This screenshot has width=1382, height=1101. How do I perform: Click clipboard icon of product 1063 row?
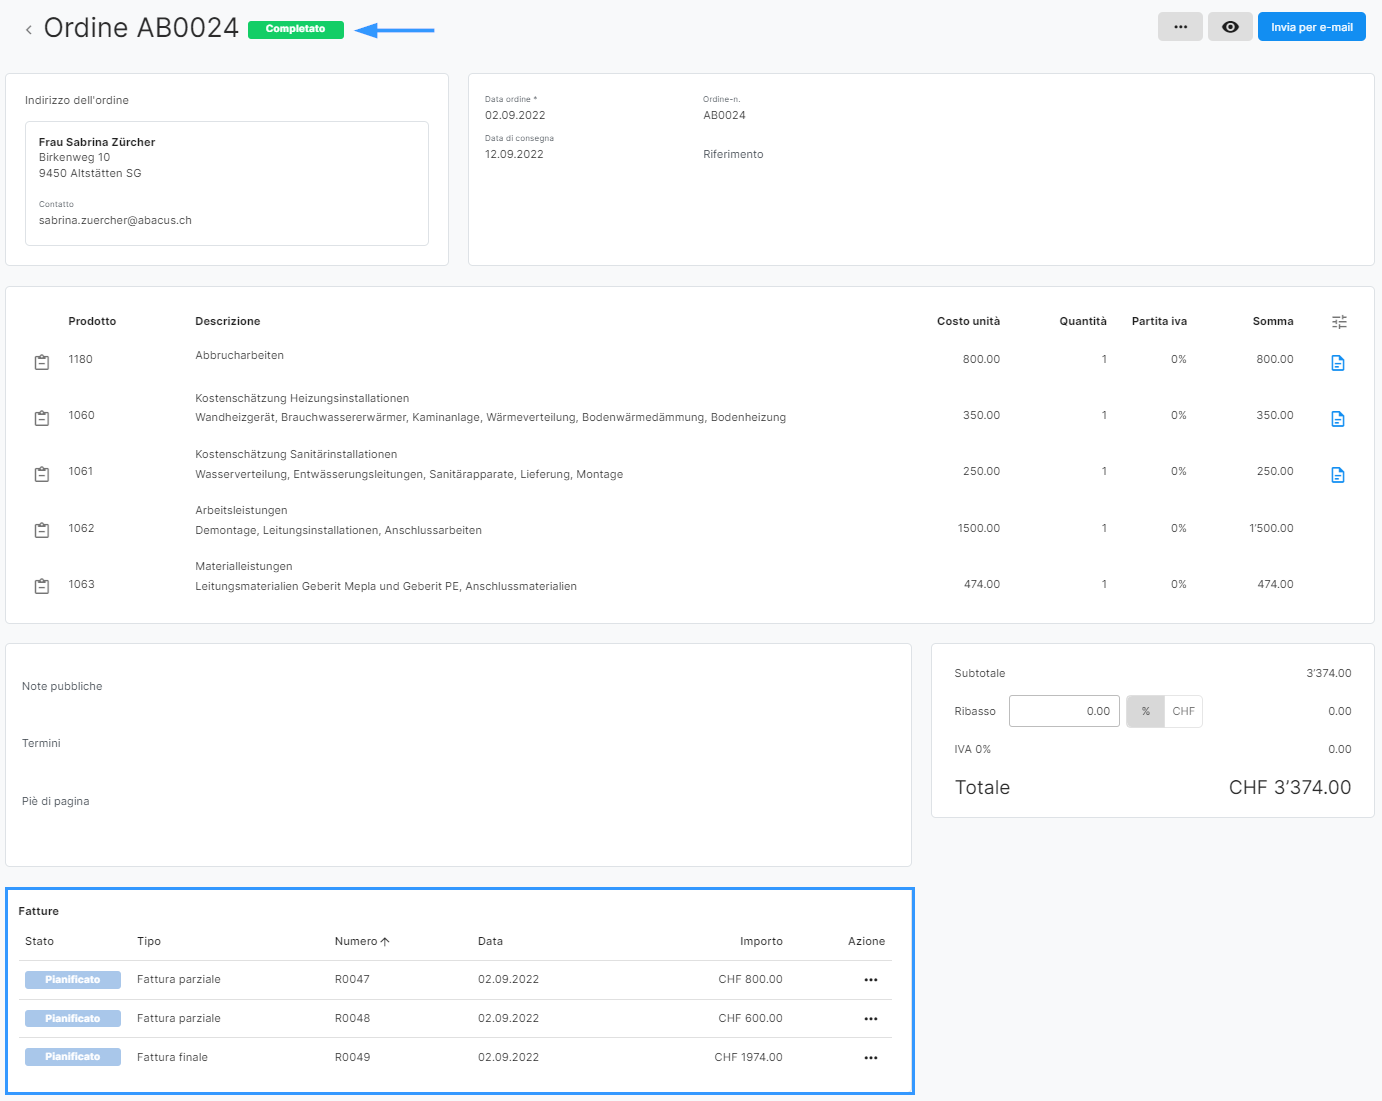[x=42, y=586]
